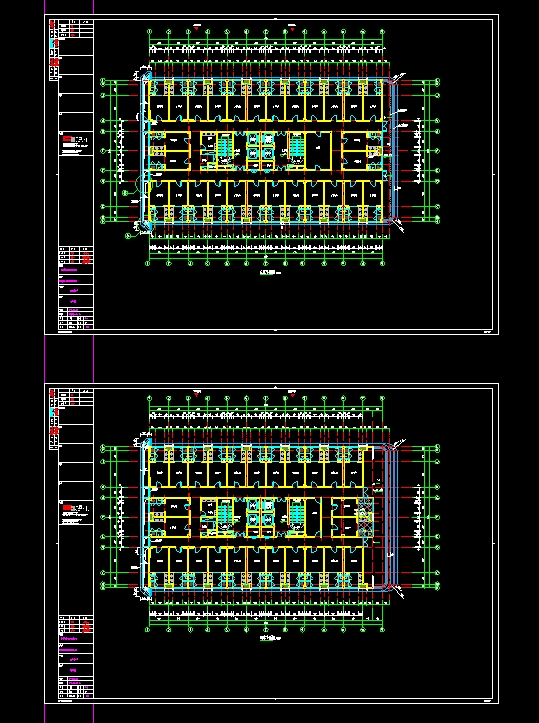This screenshot has height=723, width=539.
Task: Select the left red section marker above the upper plan
Action: pos(197,27)
